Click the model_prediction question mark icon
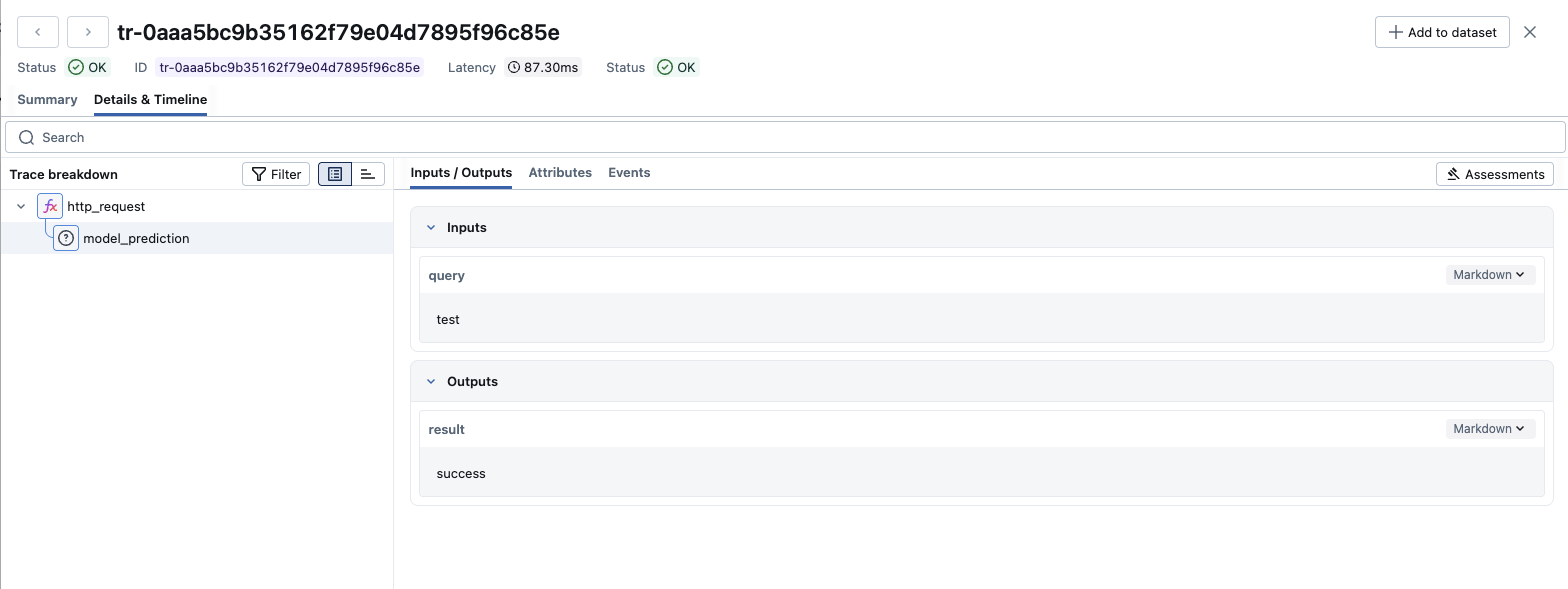Screen dimensions: 1568x589 tap(66, 238)
